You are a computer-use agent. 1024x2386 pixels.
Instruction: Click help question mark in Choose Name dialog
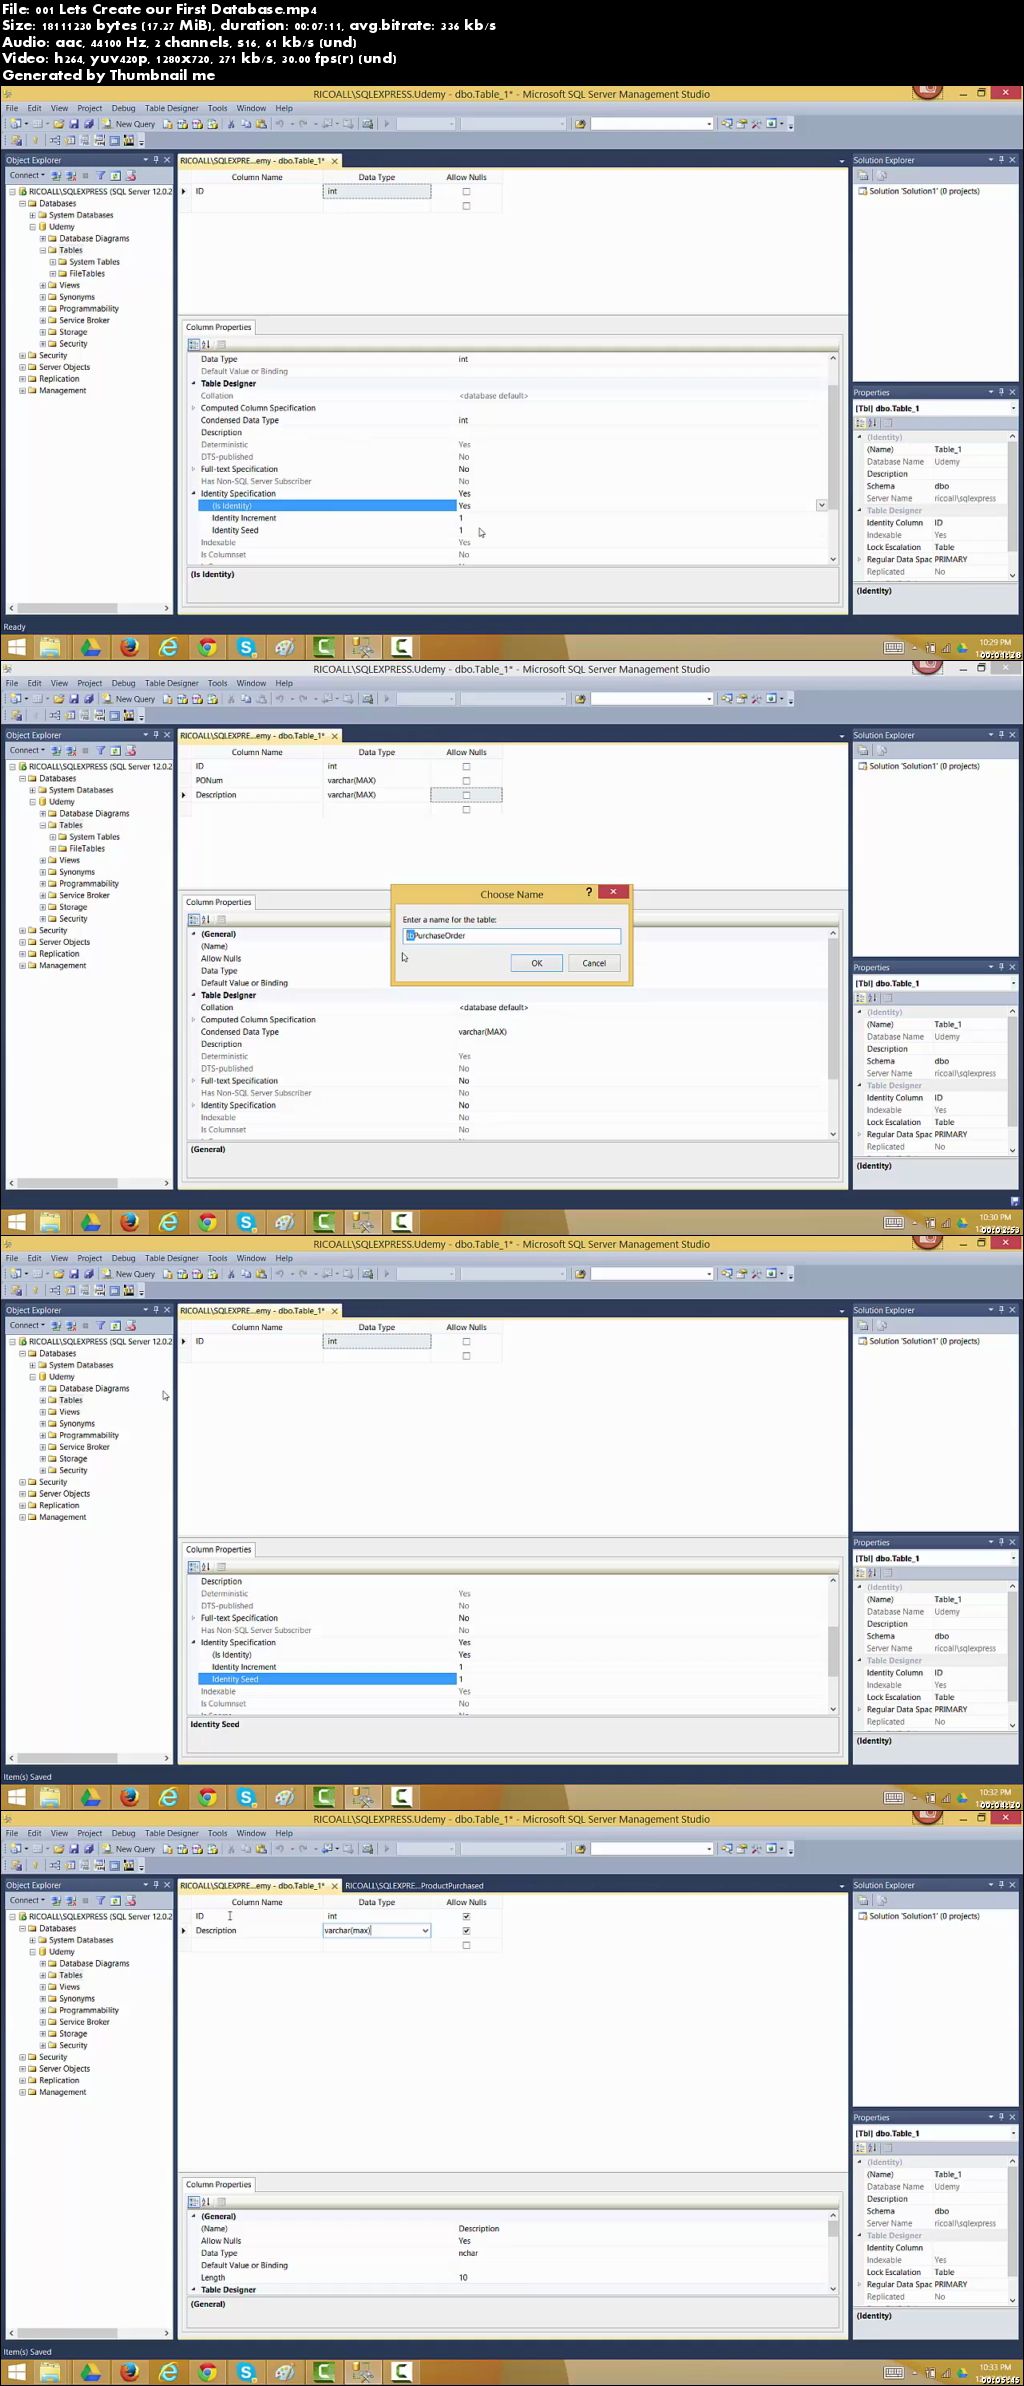click(x=588, y=892)
